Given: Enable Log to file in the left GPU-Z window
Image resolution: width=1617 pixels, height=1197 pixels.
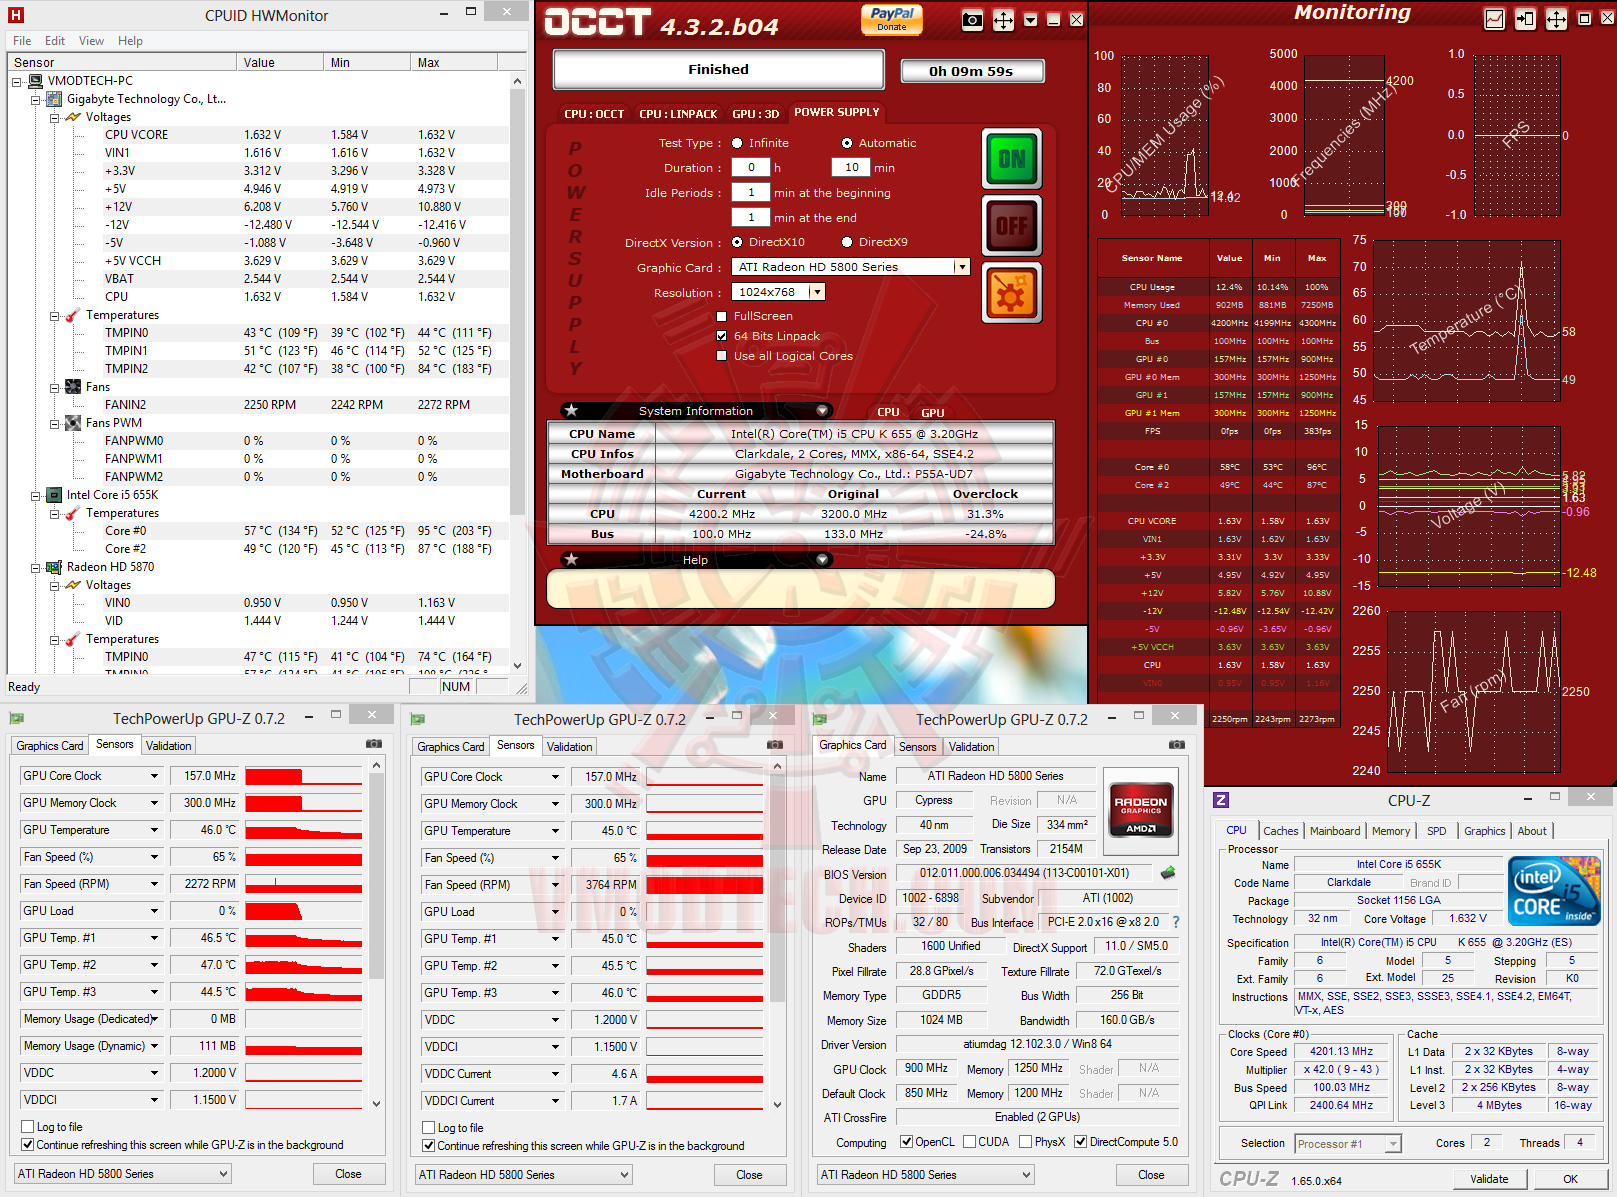Looking at the screenshot, I should coord(28,1127).
